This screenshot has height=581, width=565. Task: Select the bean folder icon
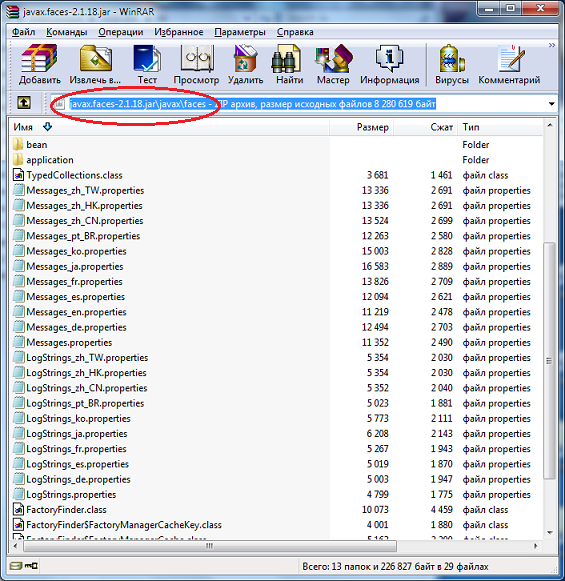click(x=18, y=145)
